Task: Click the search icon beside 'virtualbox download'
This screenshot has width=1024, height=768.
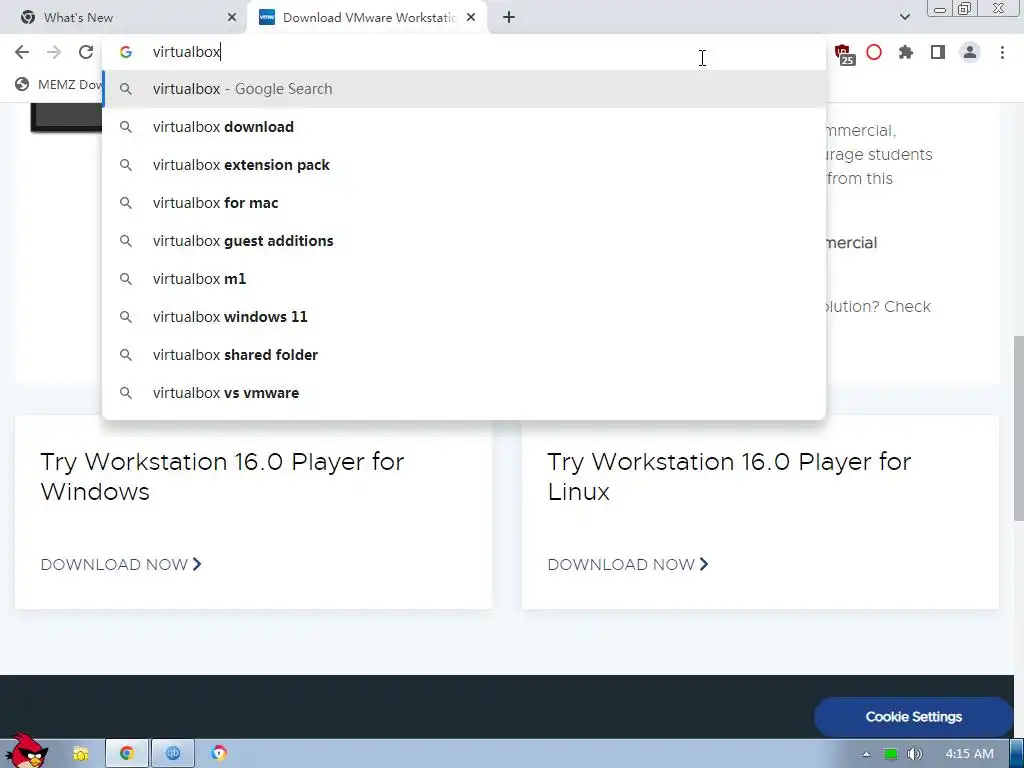Action: [x=126, y=127]
